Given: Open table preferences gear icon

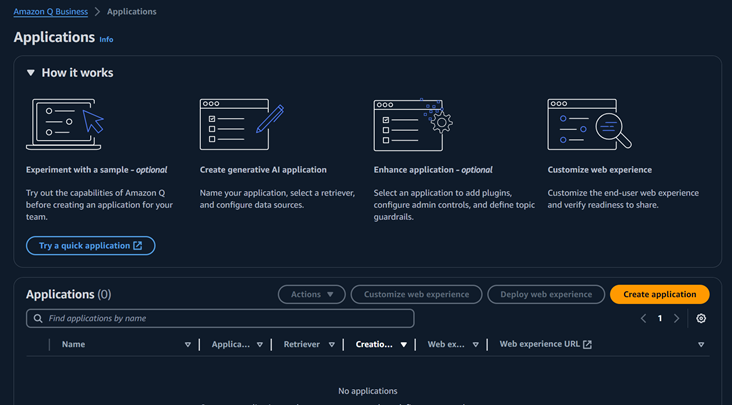Looking at the screenshot, I should click(x=701, y=318).
